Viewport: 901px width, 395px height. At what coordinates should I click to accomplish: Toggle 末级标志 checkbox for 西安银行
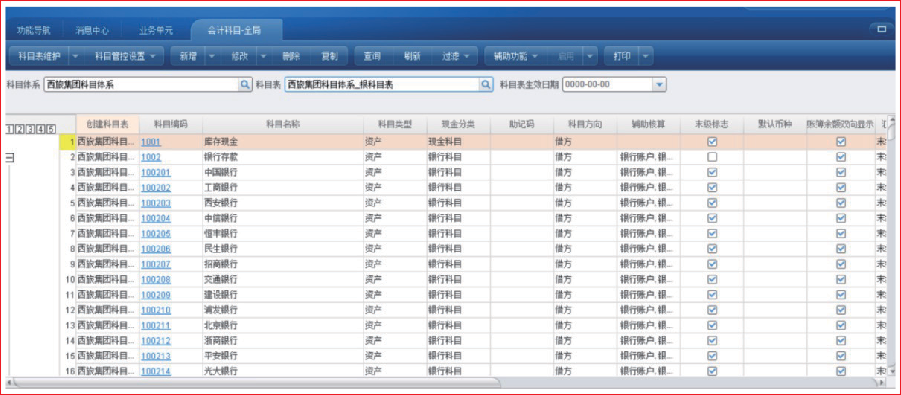[712, 202]
